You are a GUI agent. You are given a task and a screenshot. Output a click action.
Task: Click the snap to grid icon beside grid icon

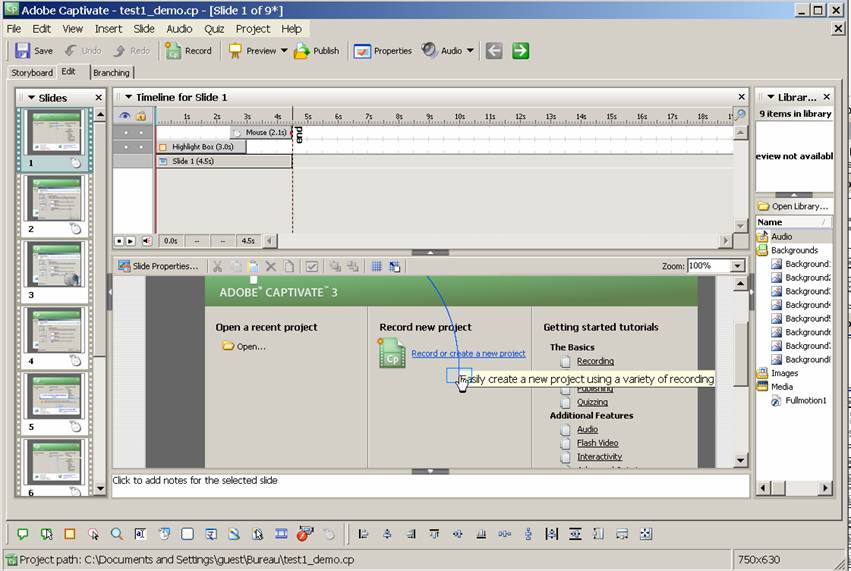[395, 266]
